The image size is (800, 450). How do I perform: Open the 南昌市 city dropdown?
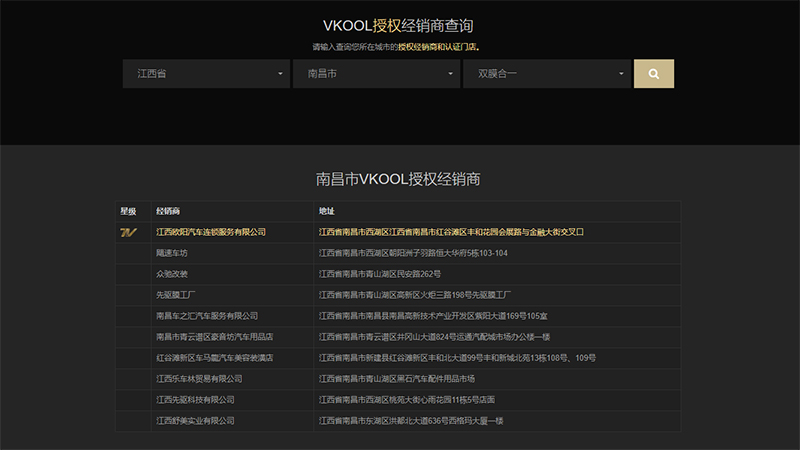click(x=375, y=73)
